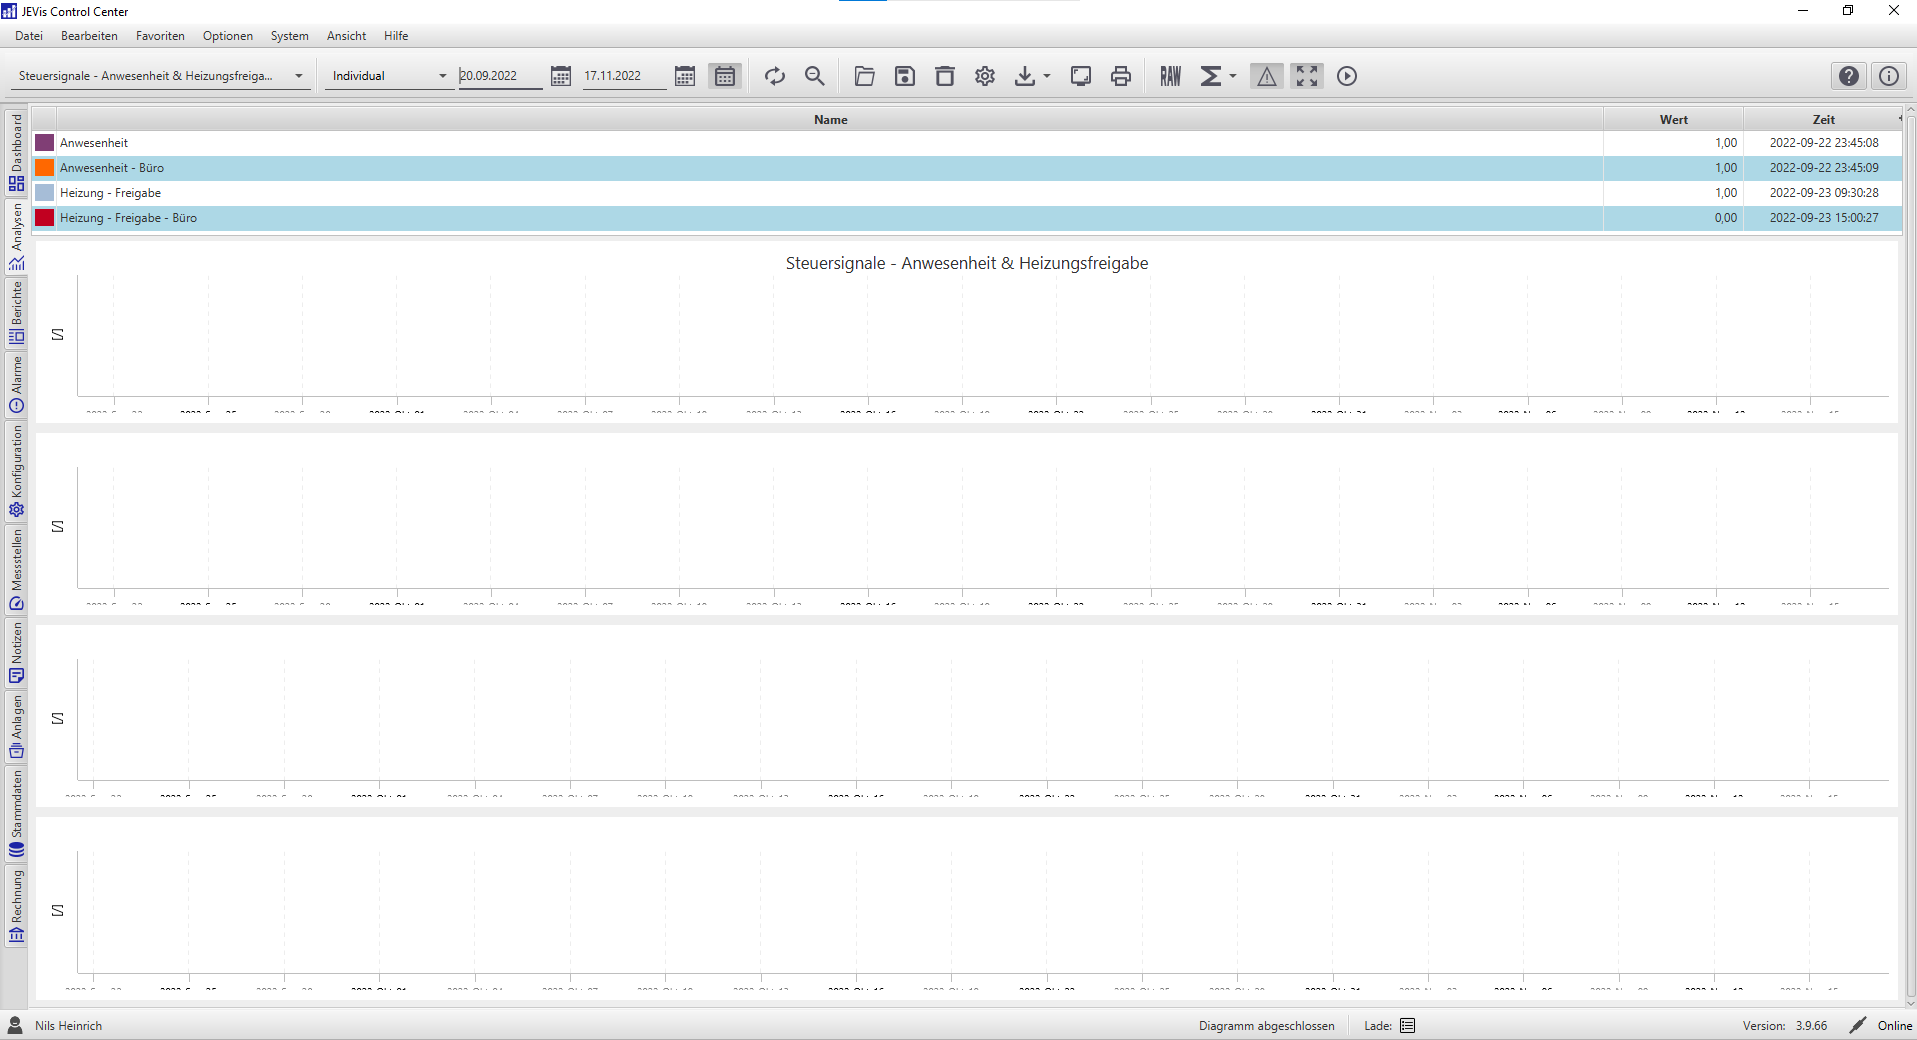Reload the current chart data
This screenshot has width=1917, height=1040.
click(x=773, y=75)
